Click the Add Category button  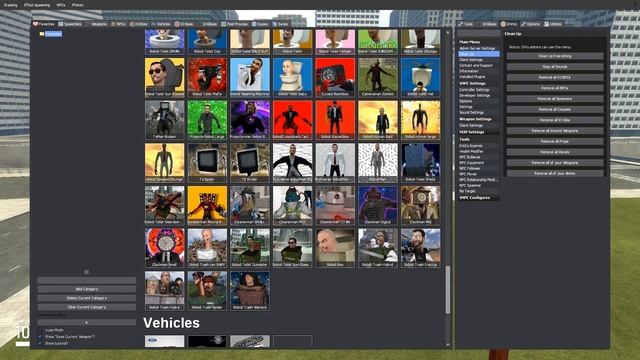87,289
